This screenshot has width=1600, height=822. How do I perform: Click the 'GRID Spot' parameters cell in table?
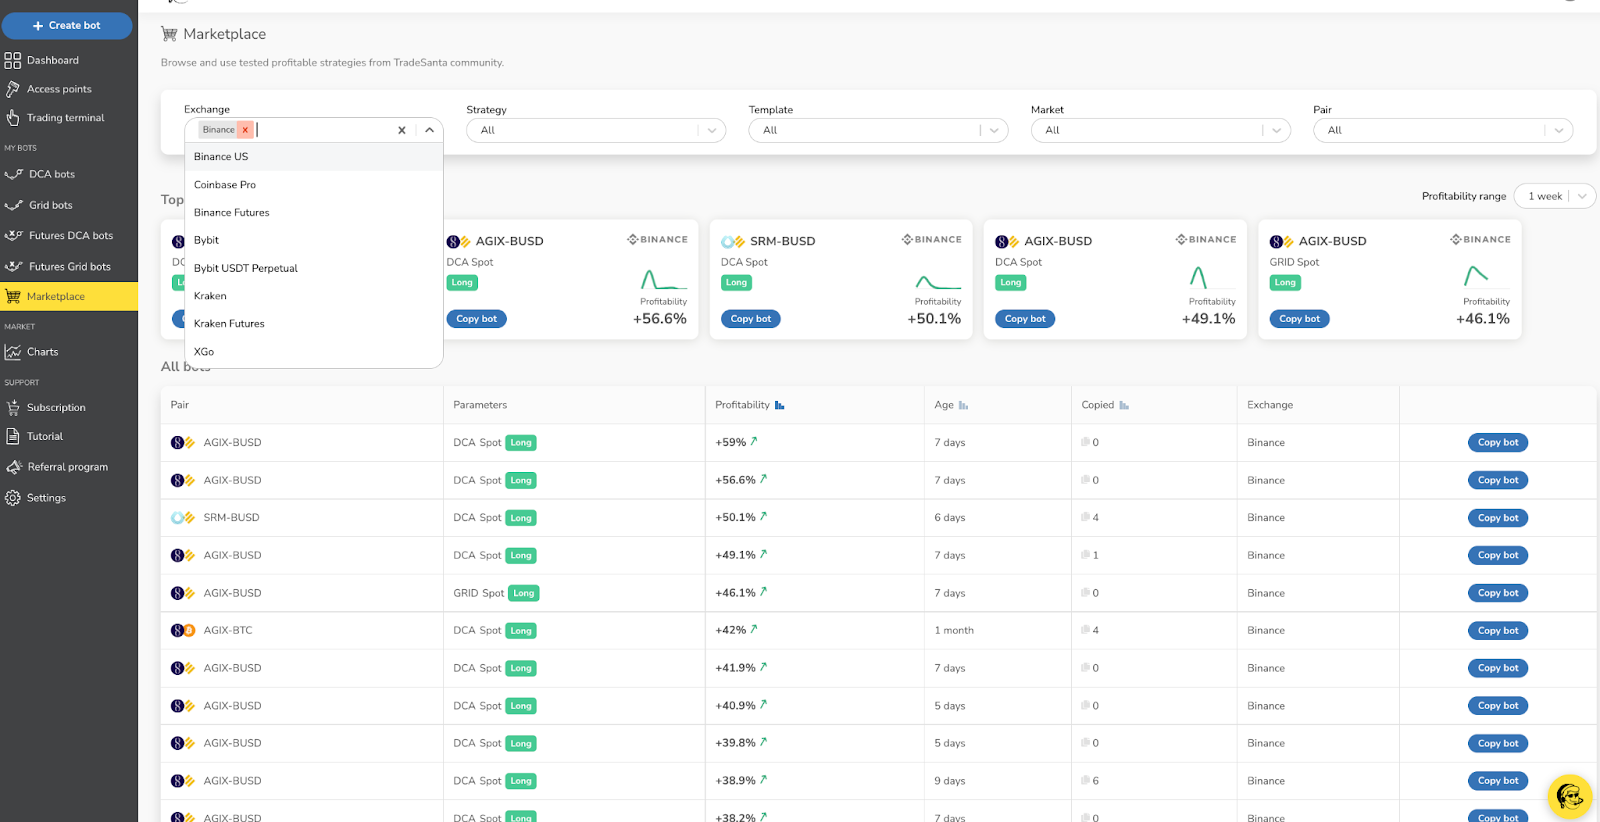[478, 593]
